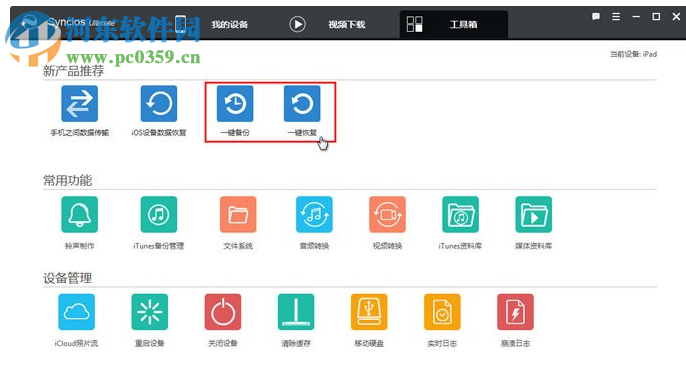Screen dimensions: 686x392
Task: Click the 重启设备 reboot device icon
Action: 150,312
